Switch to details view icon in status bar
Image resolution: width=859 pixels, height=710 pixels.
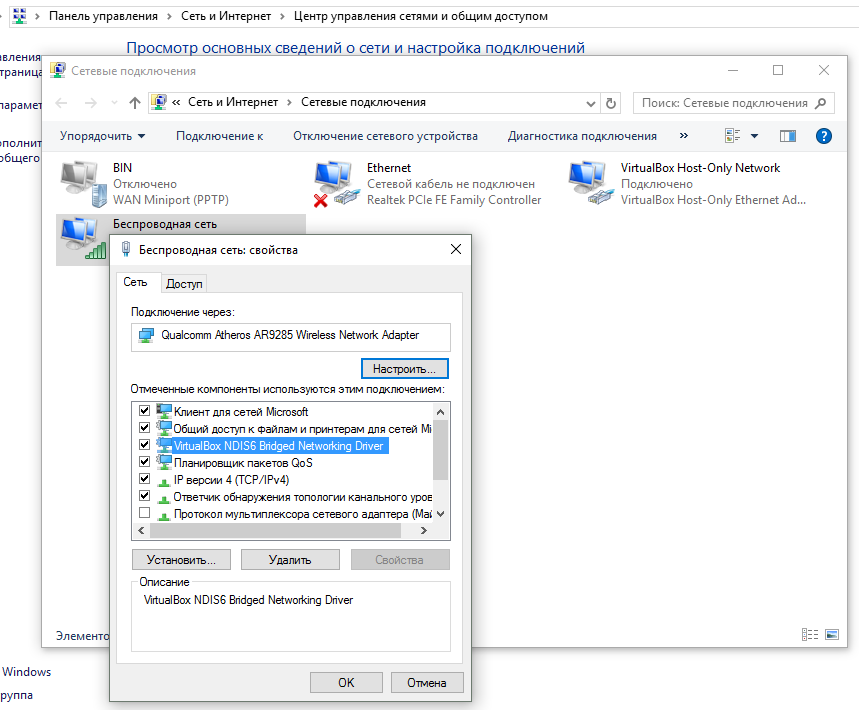(810, 634)
